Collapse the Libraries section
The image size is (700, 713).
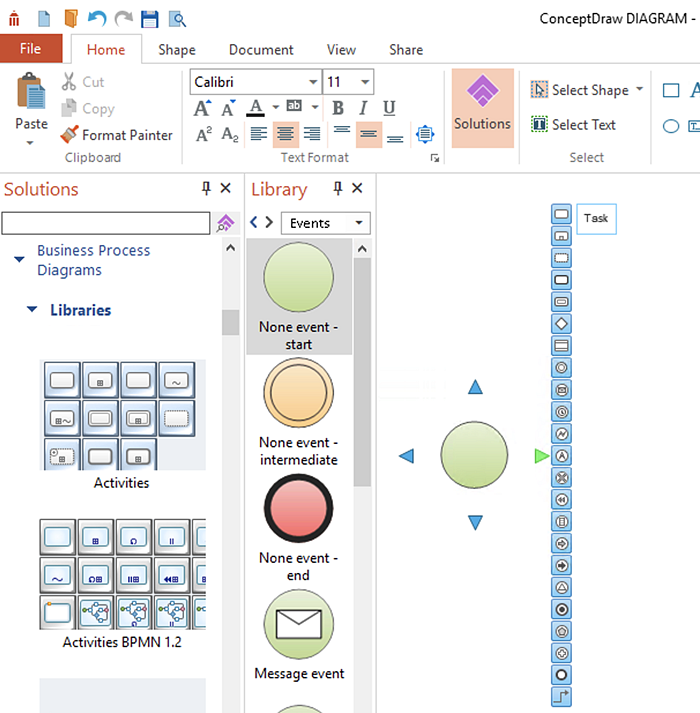(32, 310)
